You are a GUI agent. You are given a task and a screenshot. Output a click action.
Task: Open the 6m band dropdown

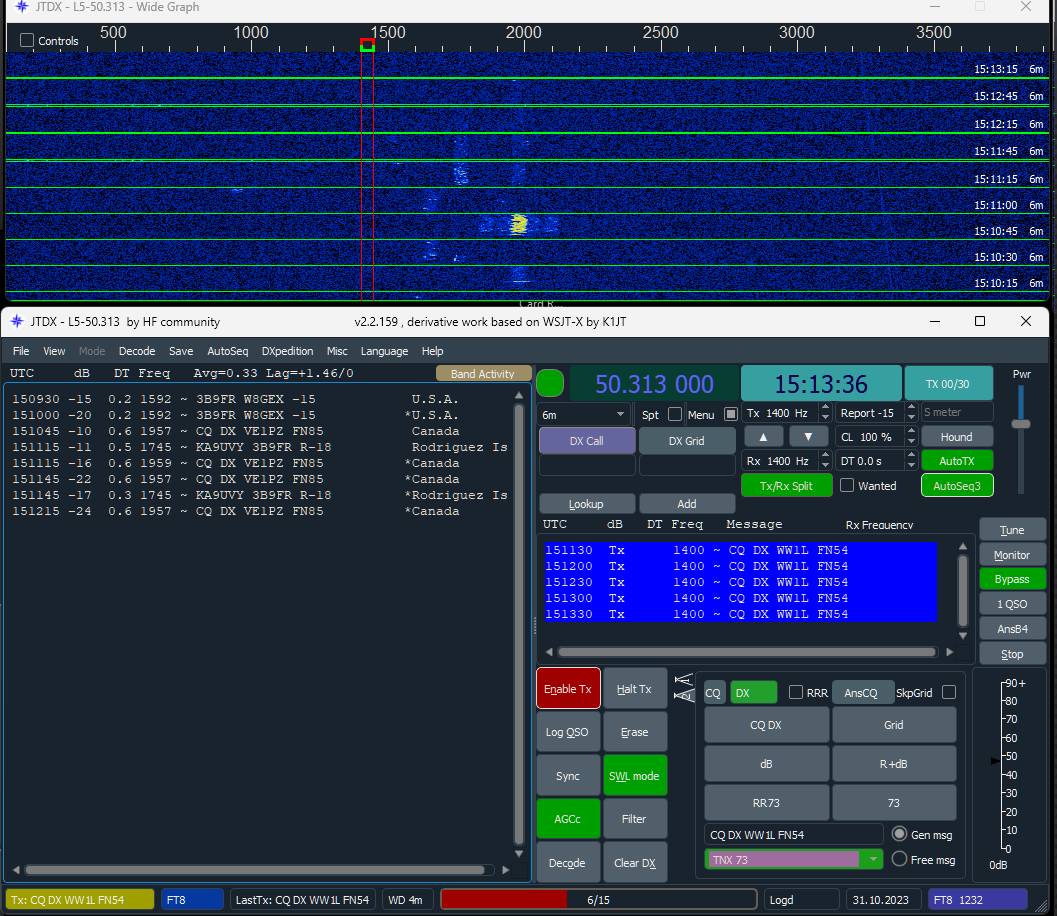pos(583,415)
